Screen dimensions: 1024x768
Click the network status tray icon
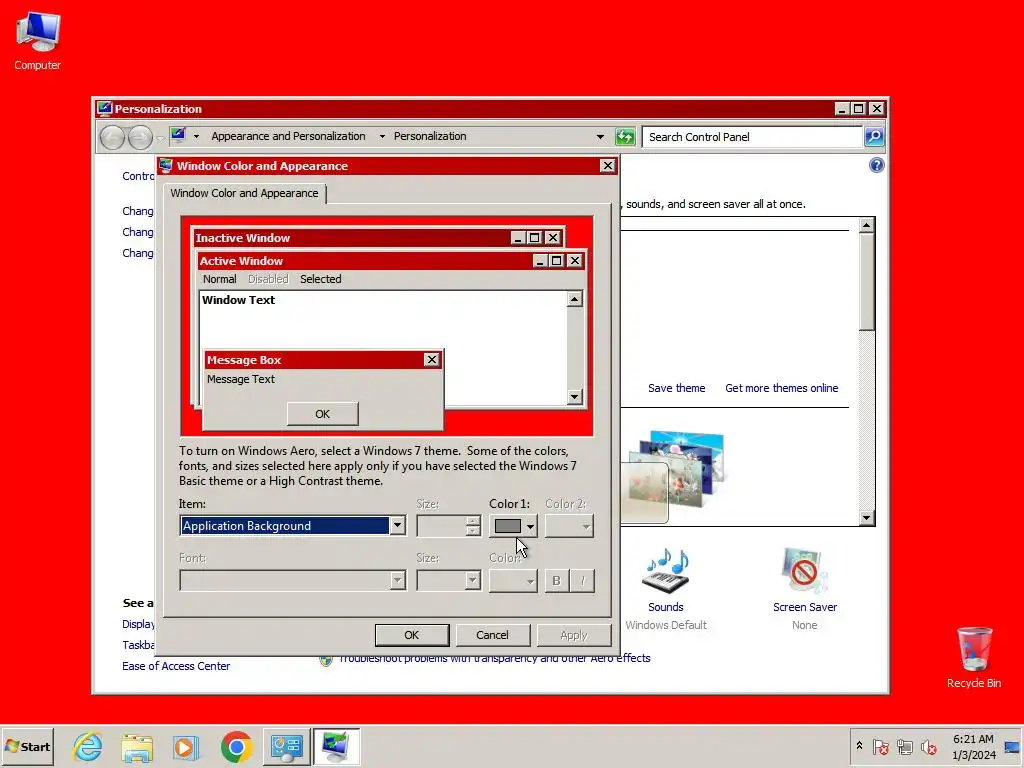coord(904,746)
